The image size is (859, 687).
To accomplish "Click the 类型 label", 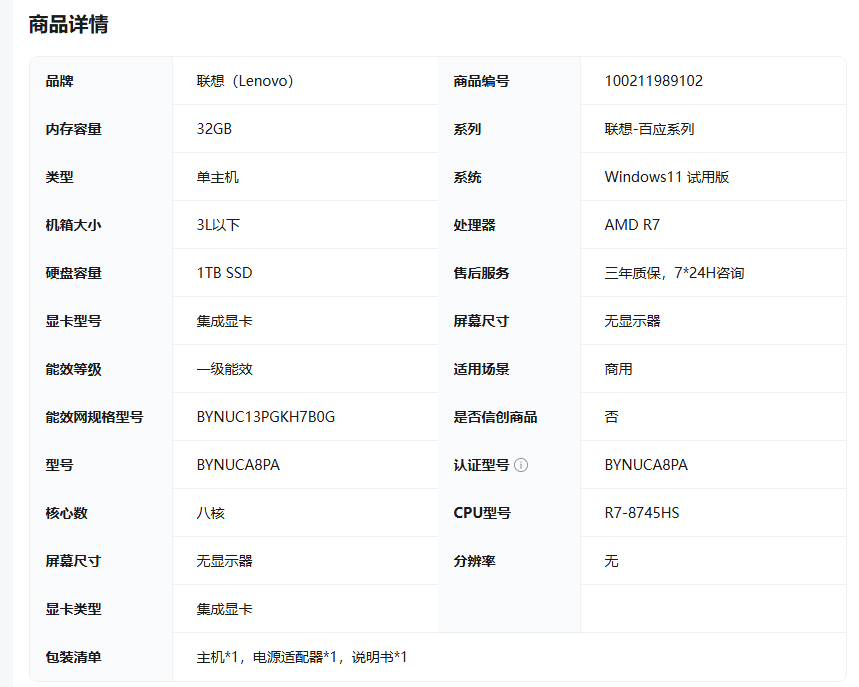I will 59,177.
